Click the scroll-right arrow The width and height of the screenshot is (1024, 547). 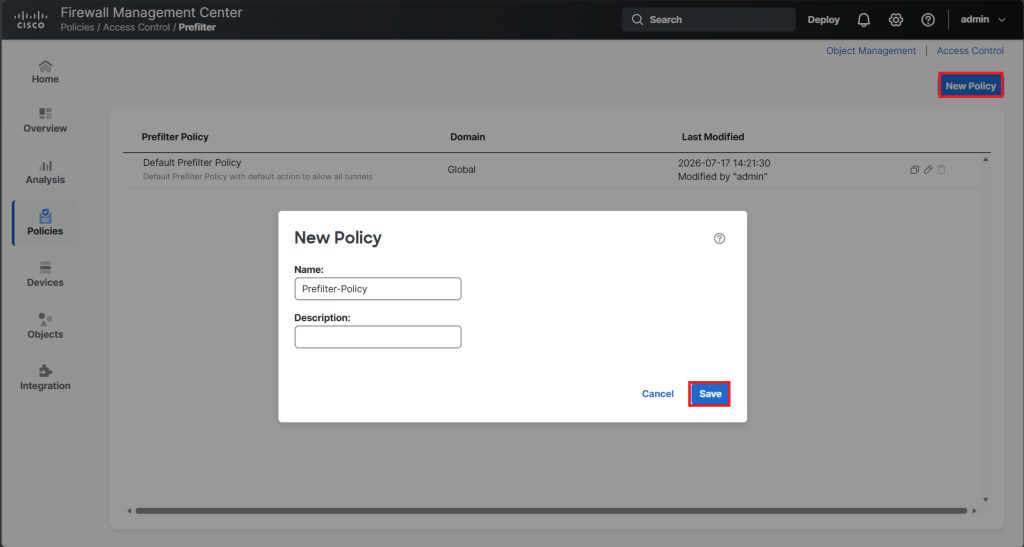pyautogui.click(x=974, y=510)
